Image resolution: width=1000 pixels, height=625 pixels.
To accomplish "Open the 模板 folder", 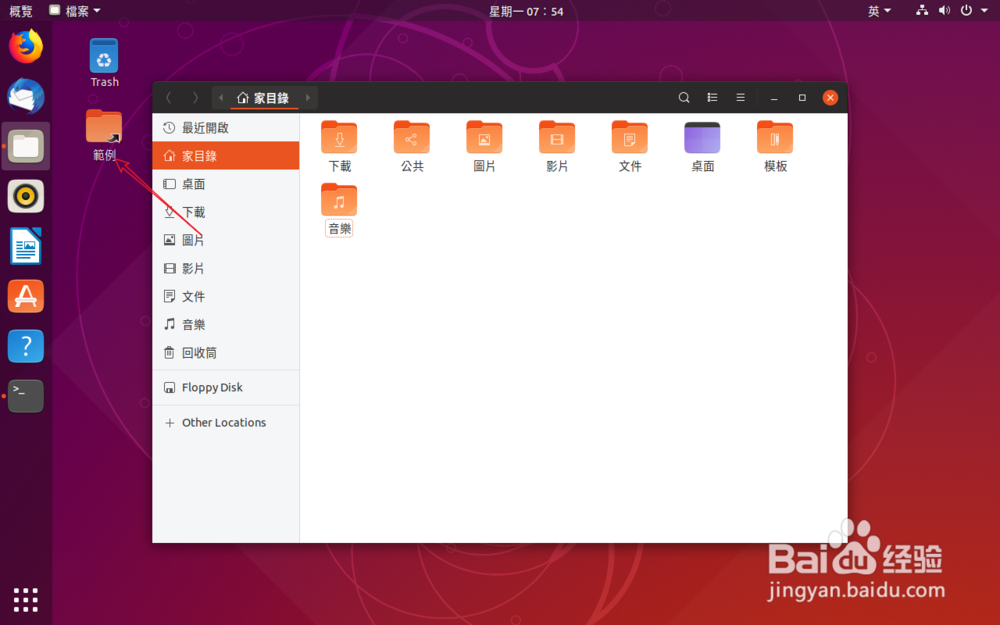I will (x=775, y=146).
